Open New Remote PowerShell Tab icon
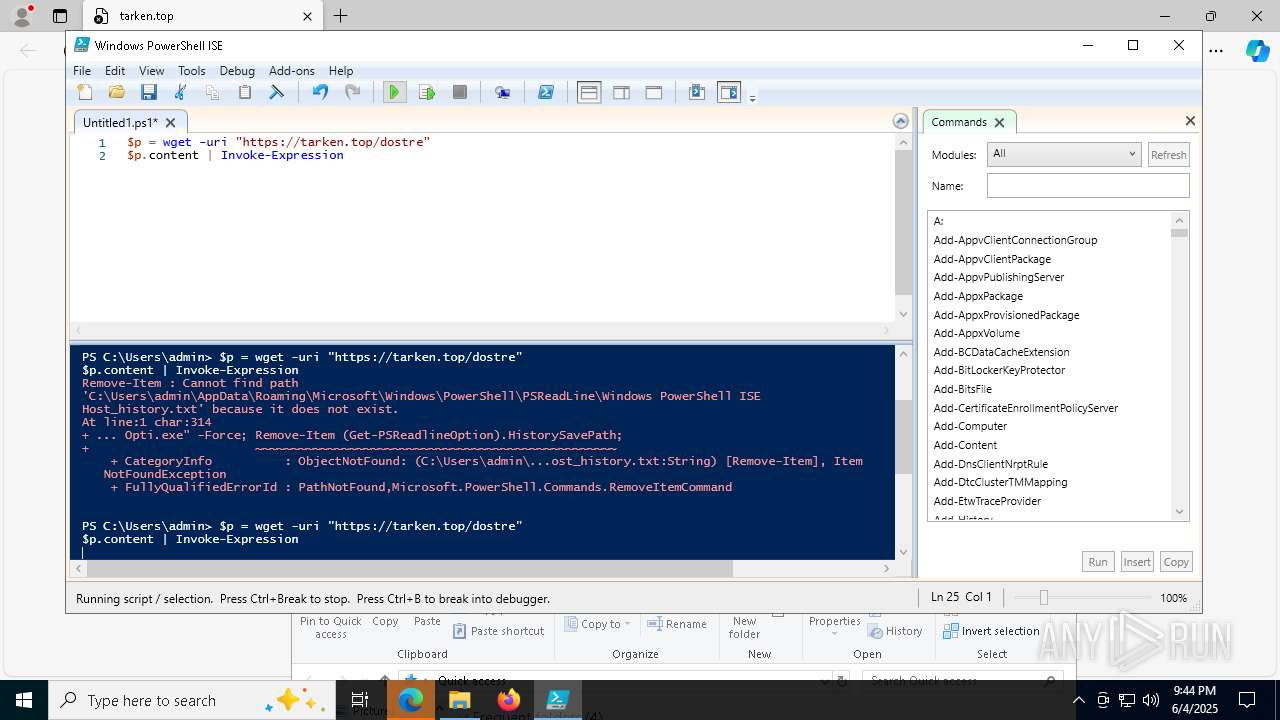The image size is (1280, 720). pos(503,92)
